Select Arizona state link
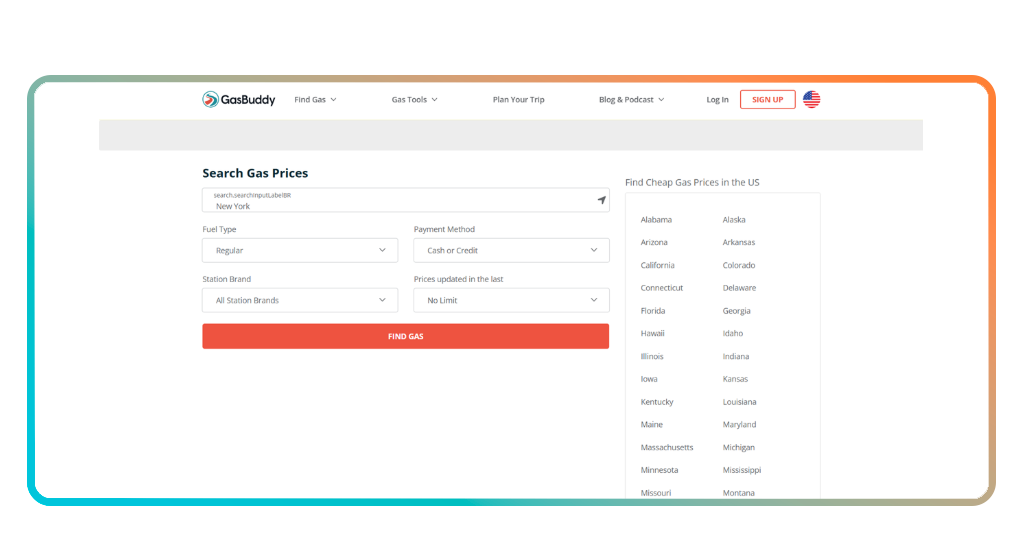 pyautogui.click(x=654, y=242)
